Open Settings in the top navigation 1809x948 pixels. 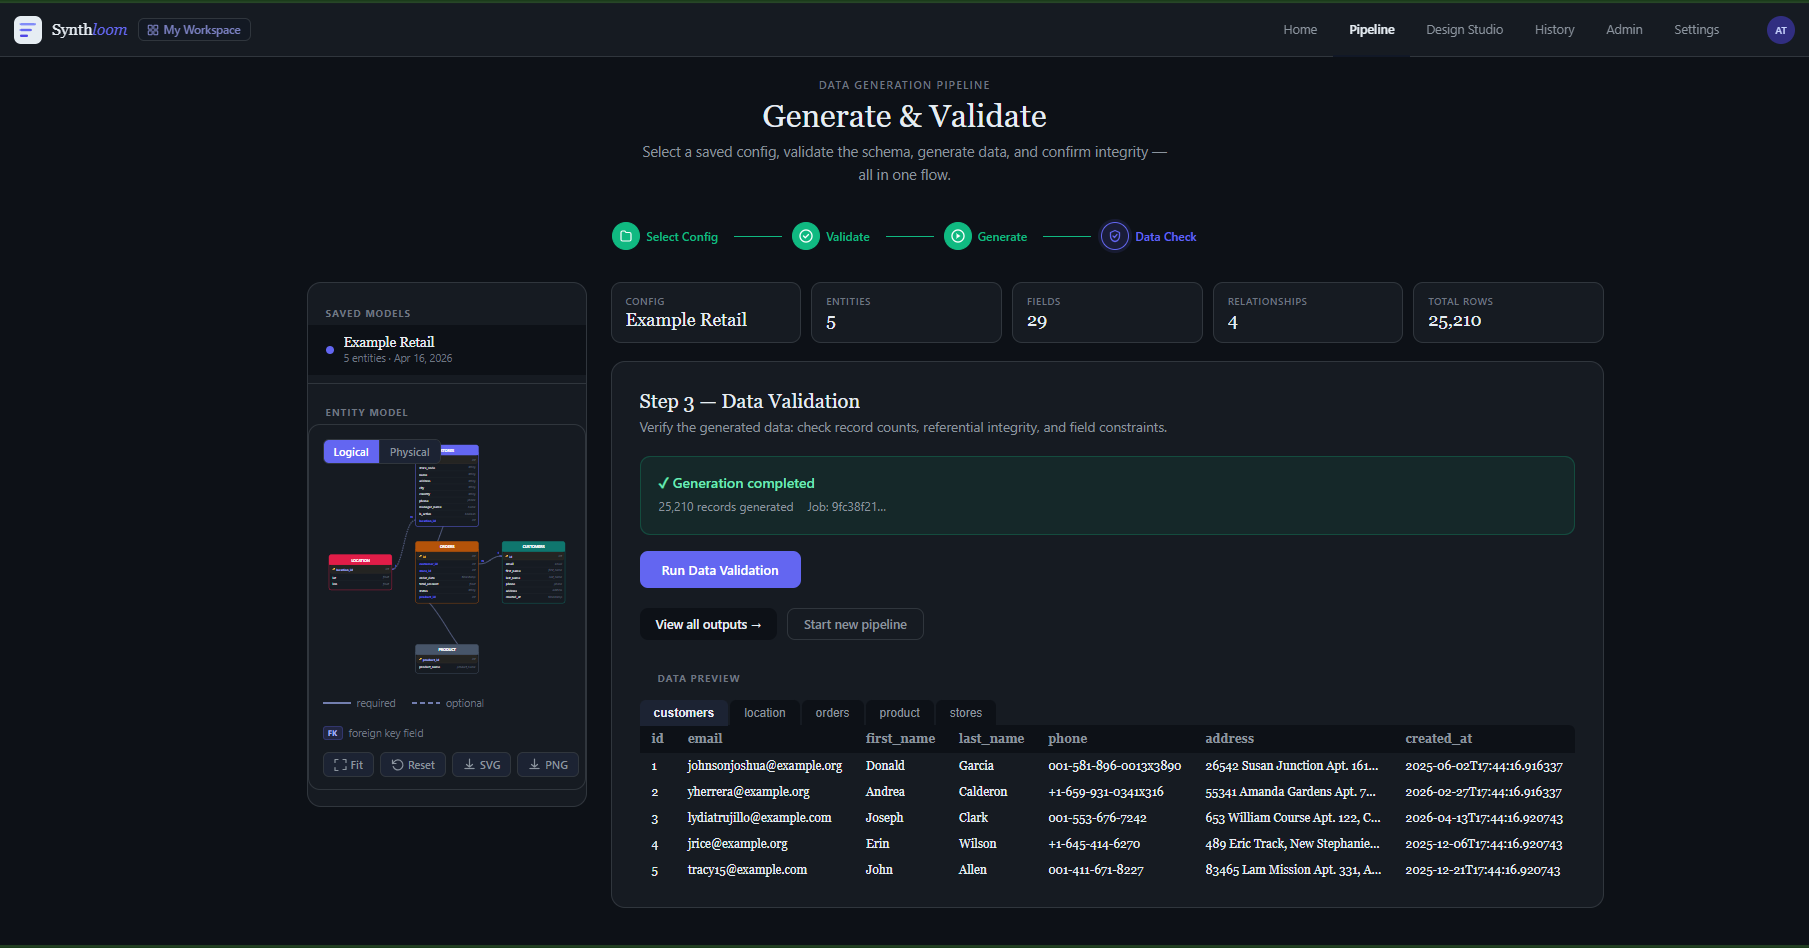click(x=1696, y=30)
